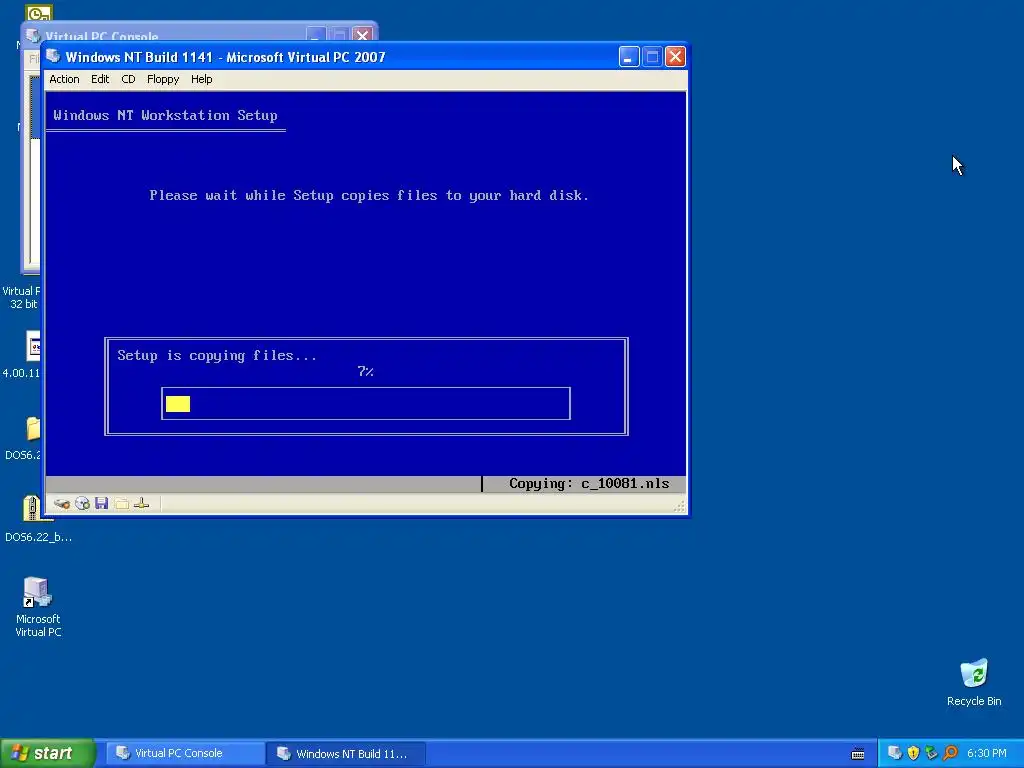Maximize the Windows NT Build 1141 window
This screenshot has width=1024, height=768.
(652, 57)
